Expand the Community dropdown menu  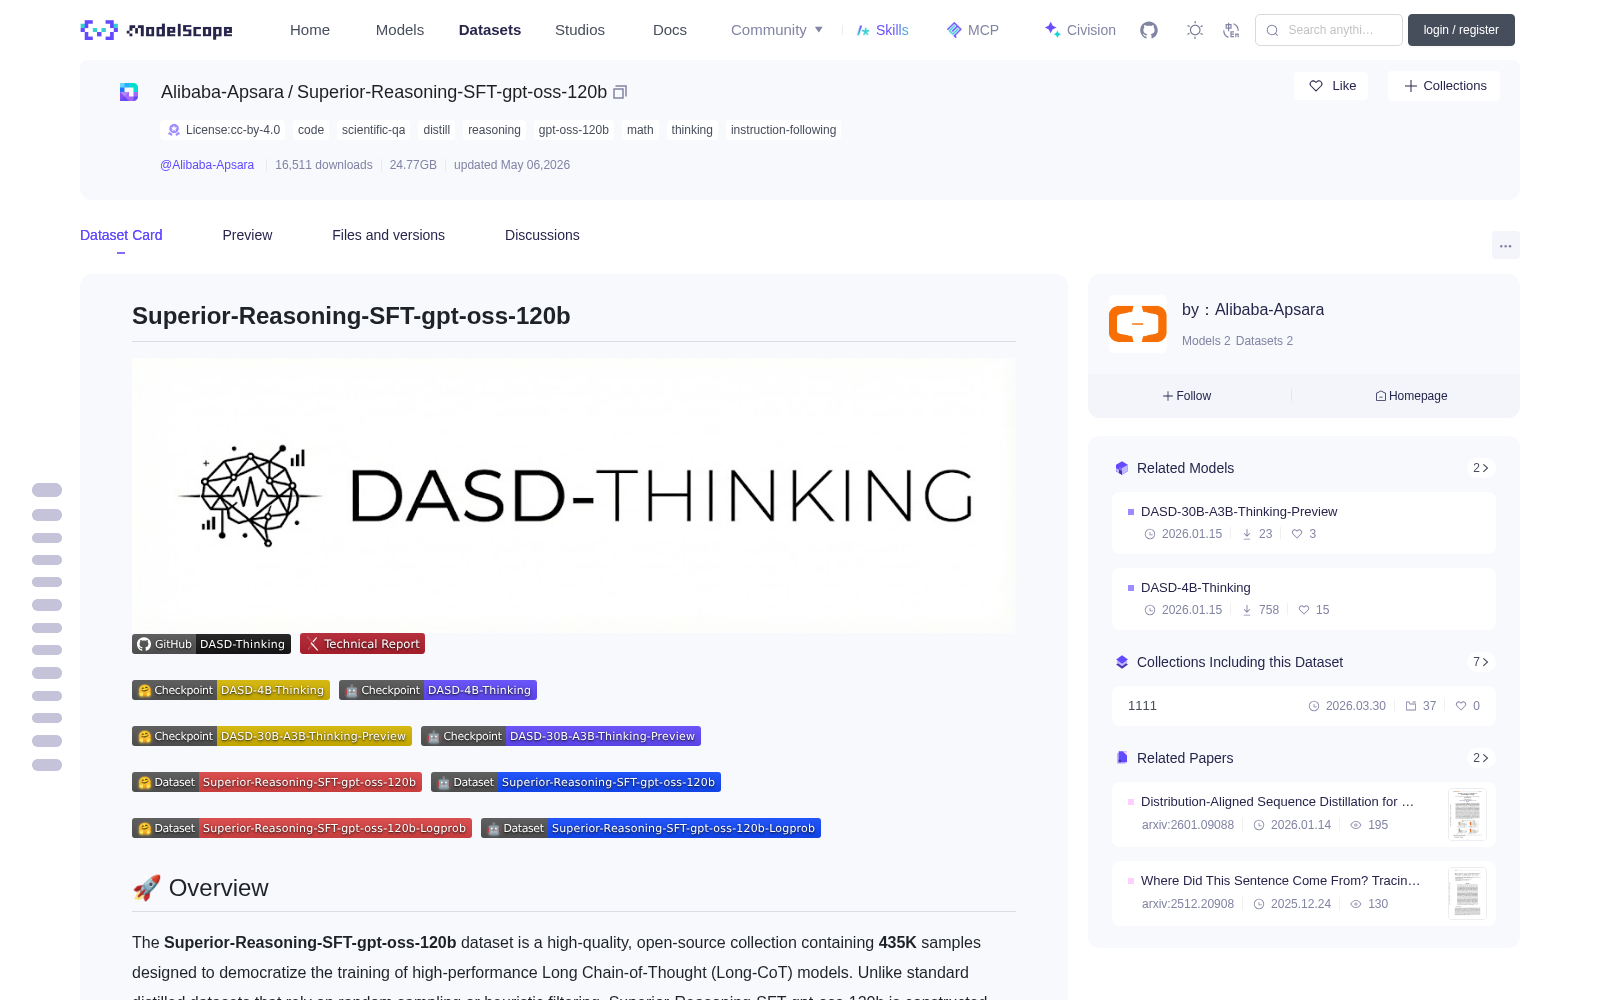tap(777, 30)
